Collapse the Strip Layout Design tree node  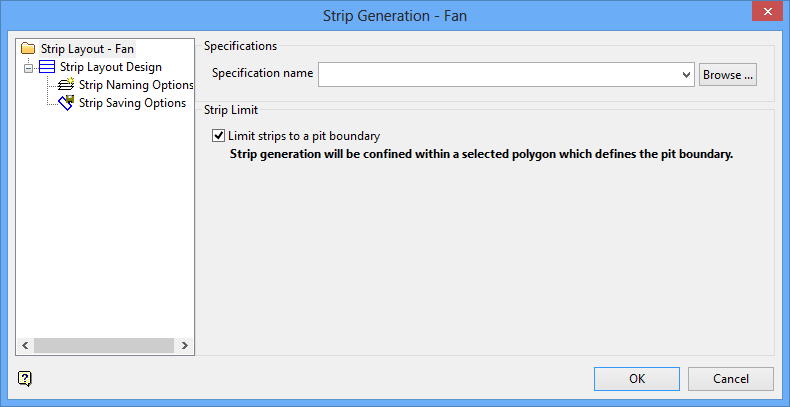tap(29, 67)
